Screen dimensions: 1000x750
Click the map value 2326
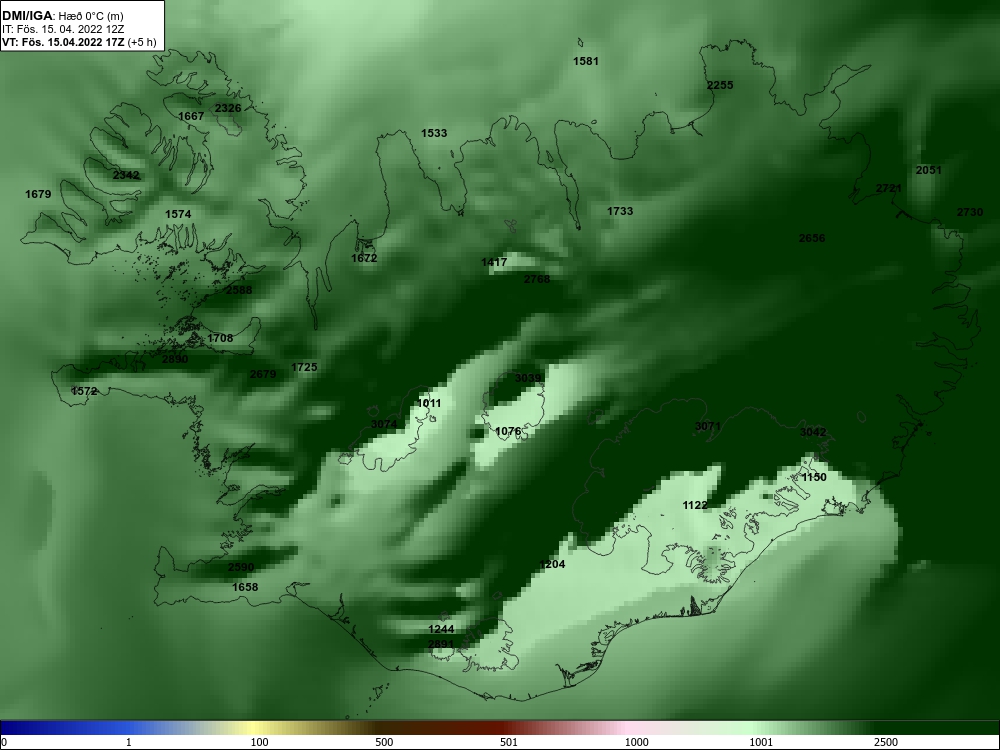tap(228, 108)
